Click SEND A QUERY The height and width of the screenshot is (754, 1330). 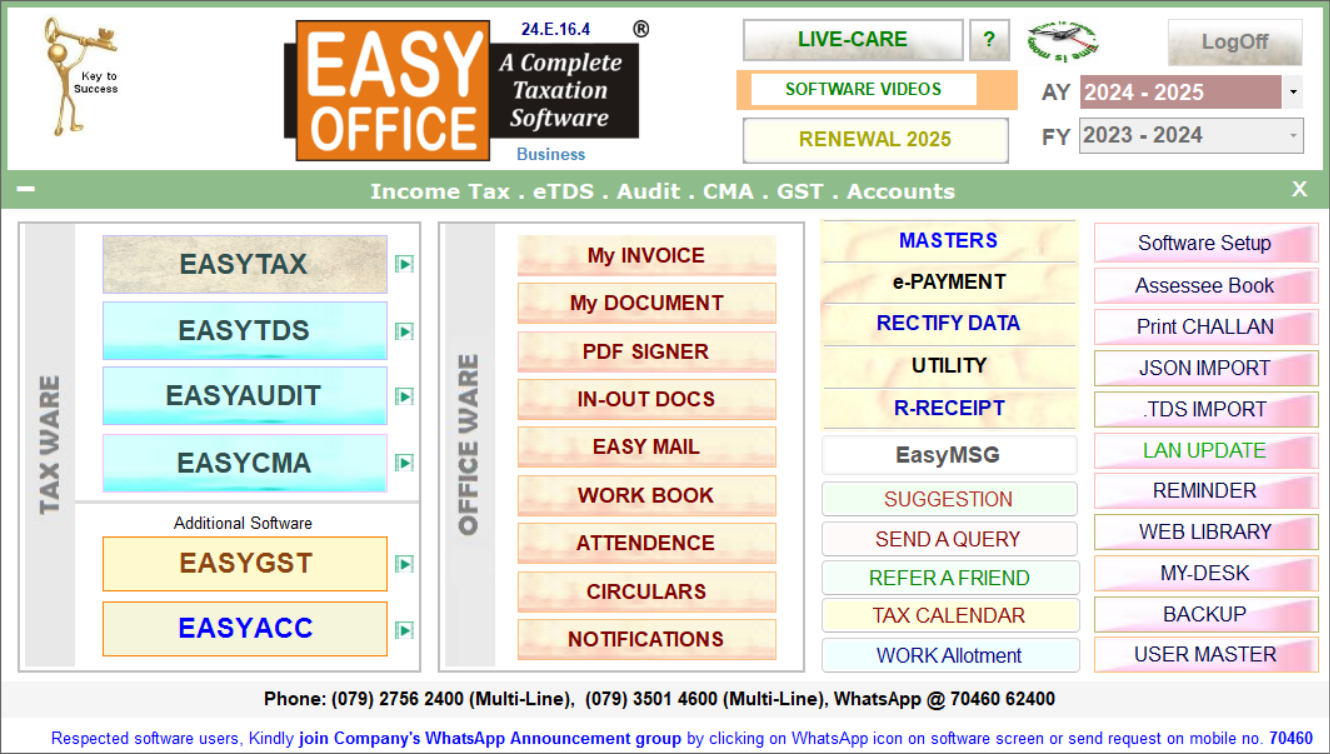click(949, 539)
